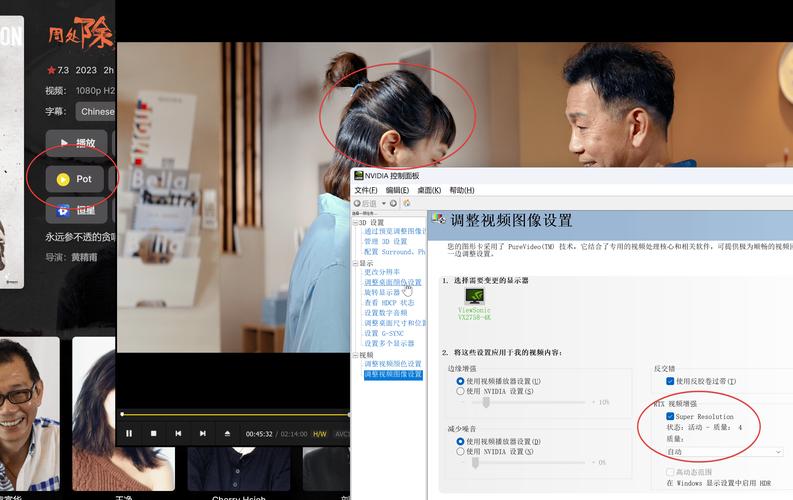
Task: Click the 00:45:32 elapsed time display
Action: [x=259, y=434]
